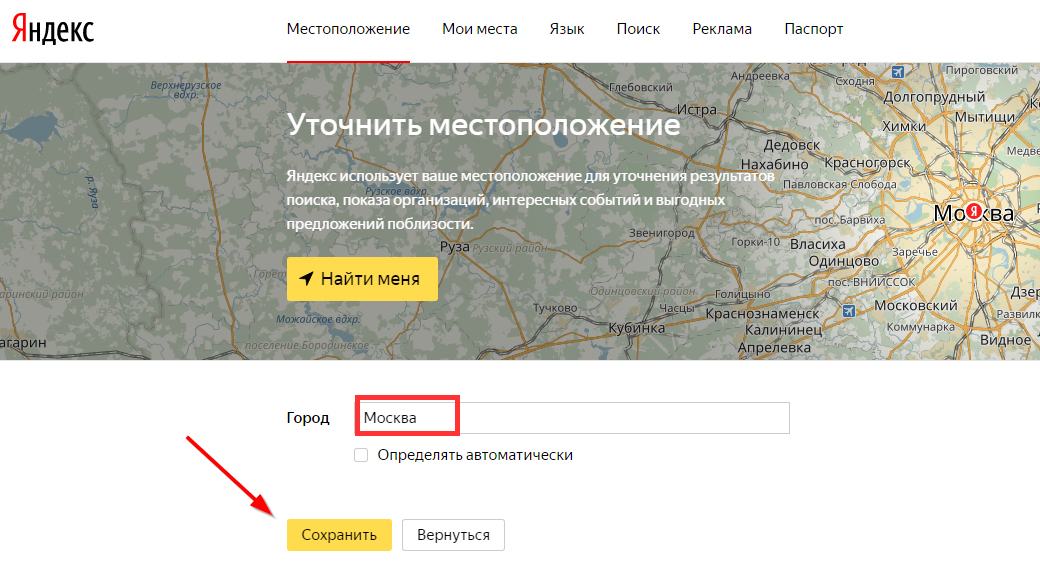
Task: Click the Калининец label on the map
Action: tap(783, 330)
